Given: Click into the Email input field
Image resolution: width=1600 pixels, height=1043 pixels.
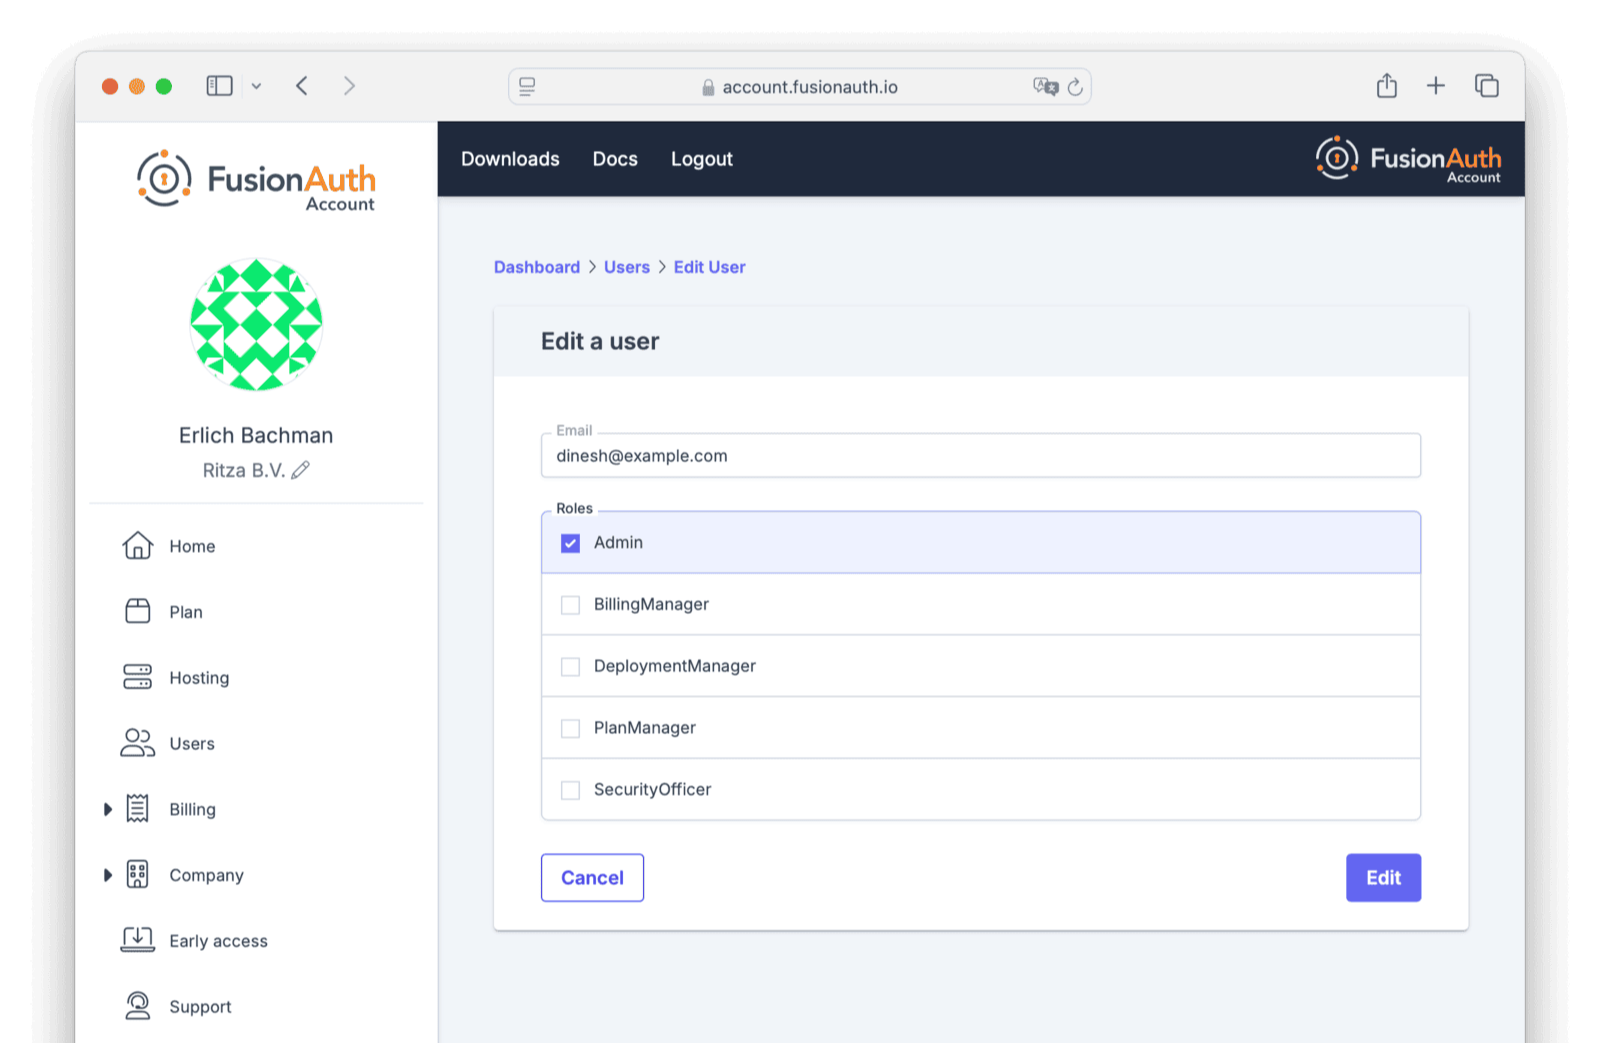Looking at the screenshot, I should (980, 456).
